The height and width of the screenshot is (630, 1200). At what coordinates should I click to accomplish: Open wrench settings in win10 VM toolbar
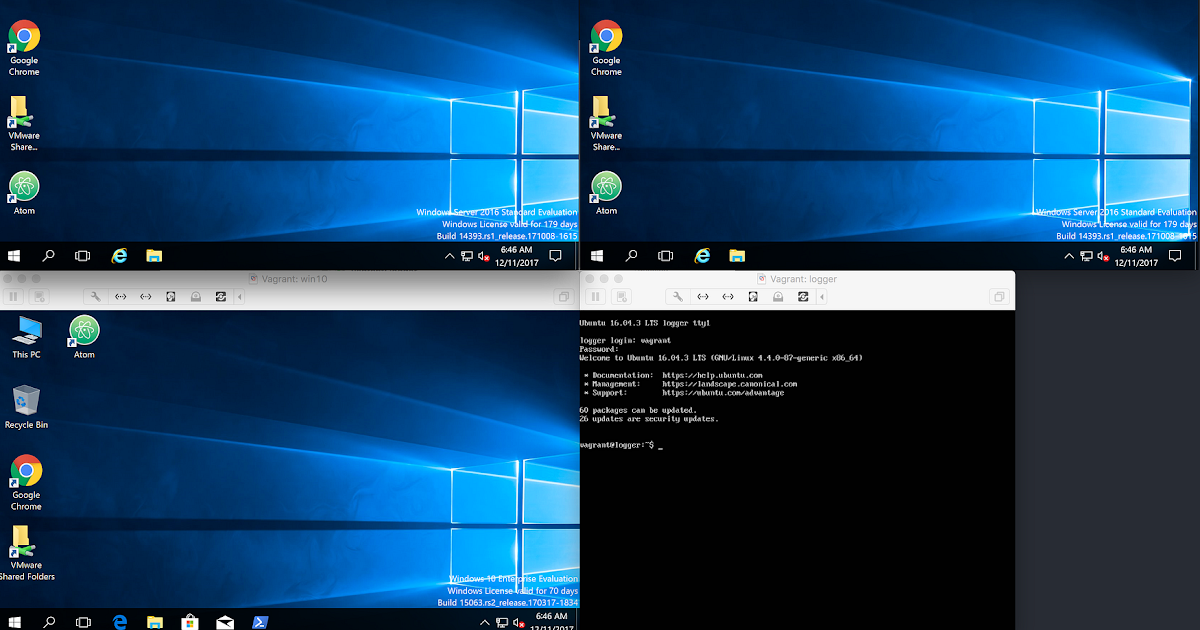pyautogui.click(x=95, y=297)
